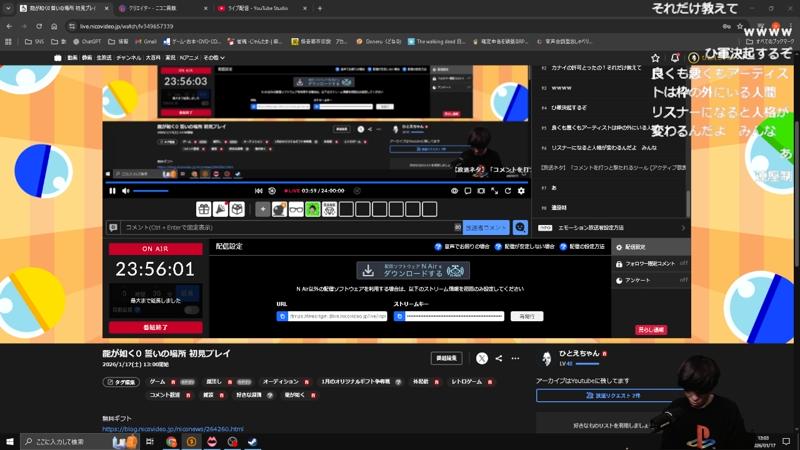Mute the player speaker icon
The width and height of the screenshot is (800, 450).
tap(126, 191)
